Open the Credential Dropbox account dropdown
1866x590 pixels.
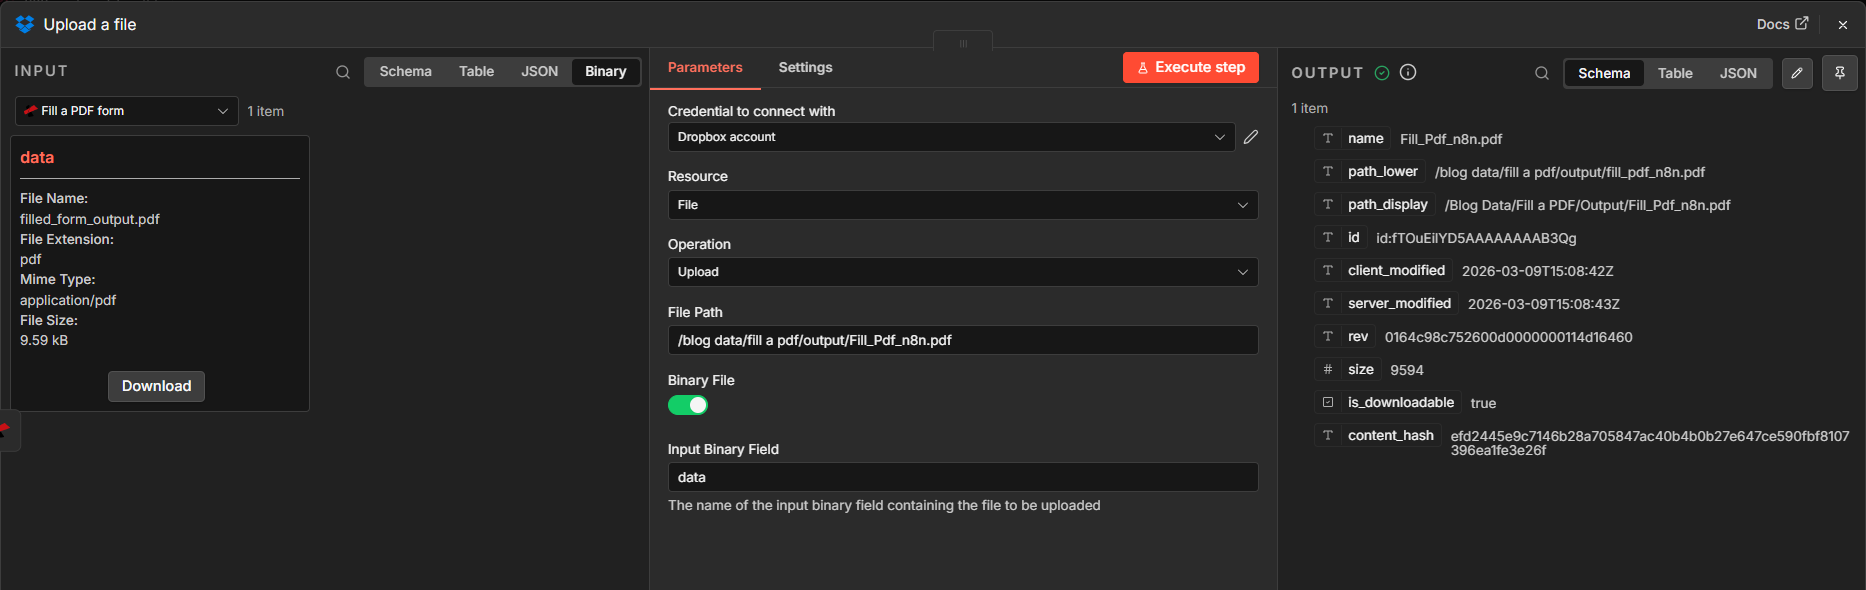950,137
